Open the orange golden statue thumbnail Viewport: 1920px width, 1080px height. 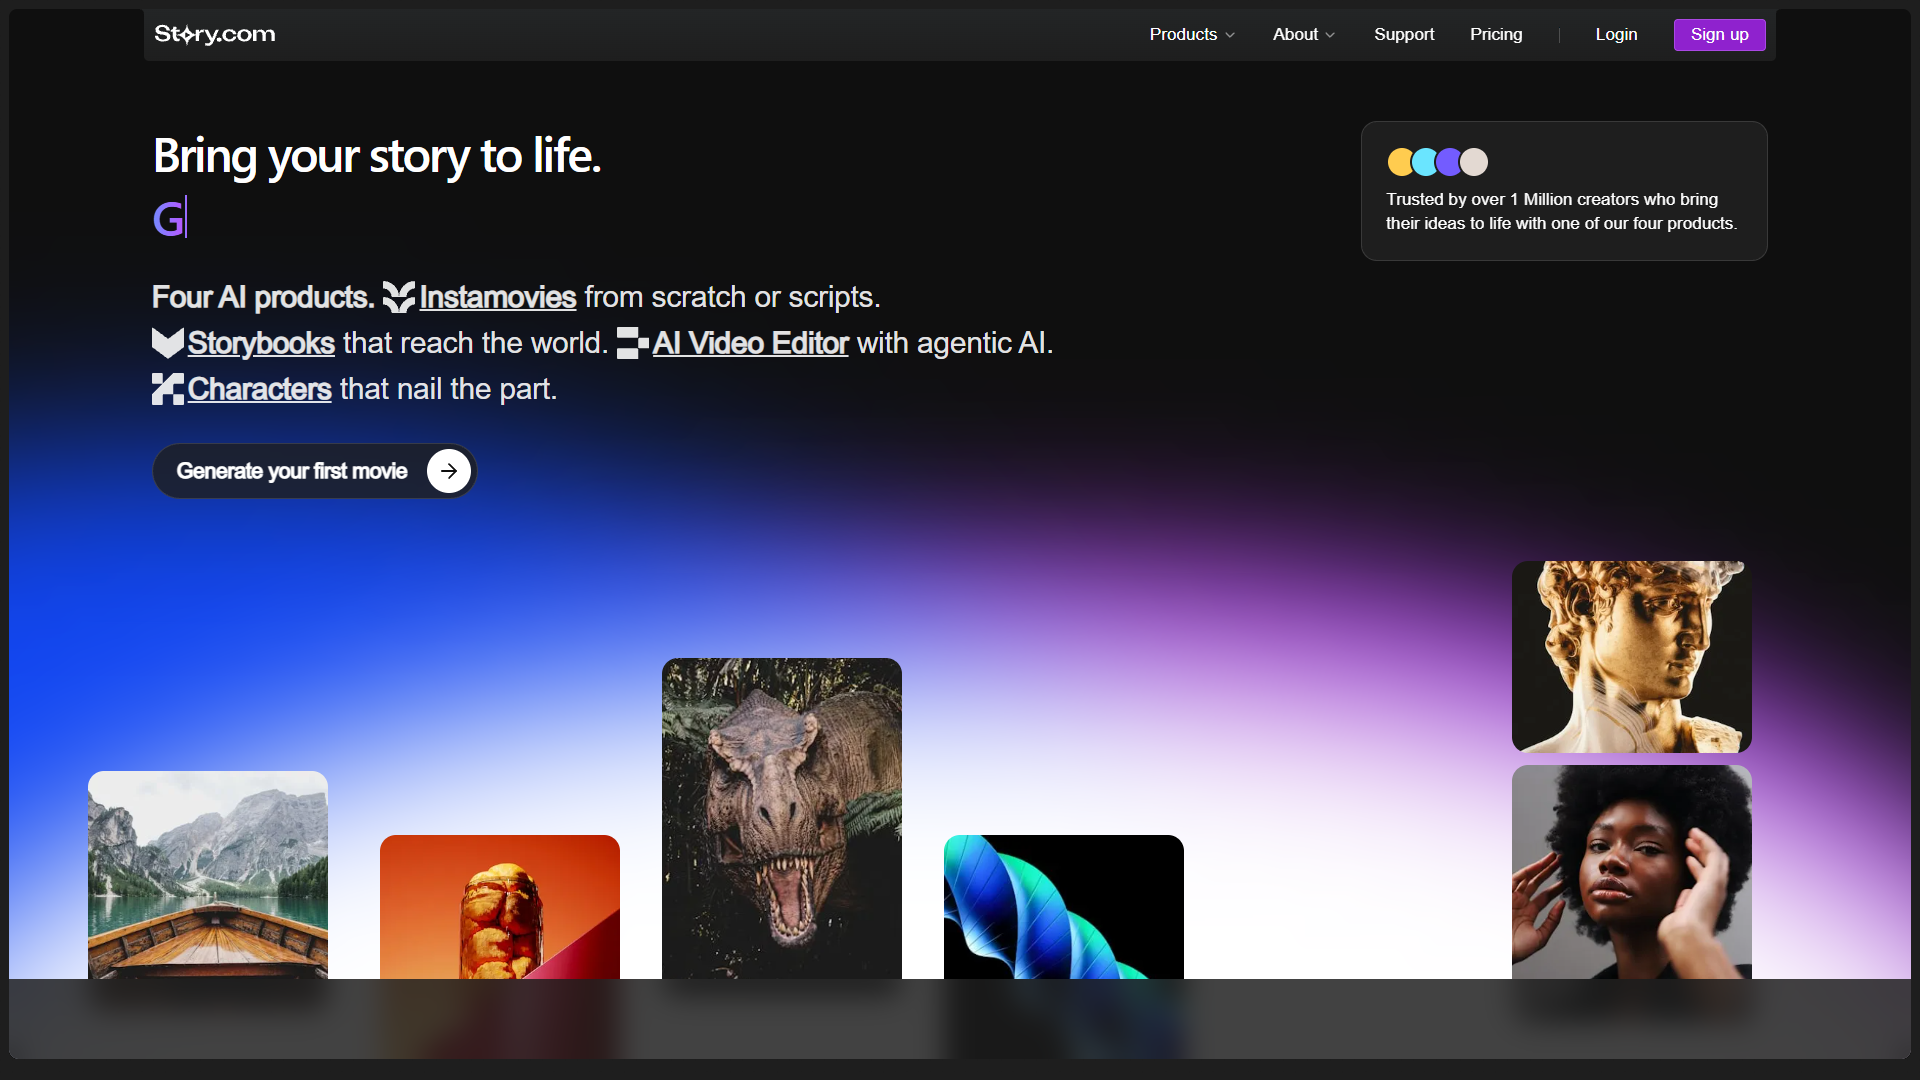coord(500,907)
